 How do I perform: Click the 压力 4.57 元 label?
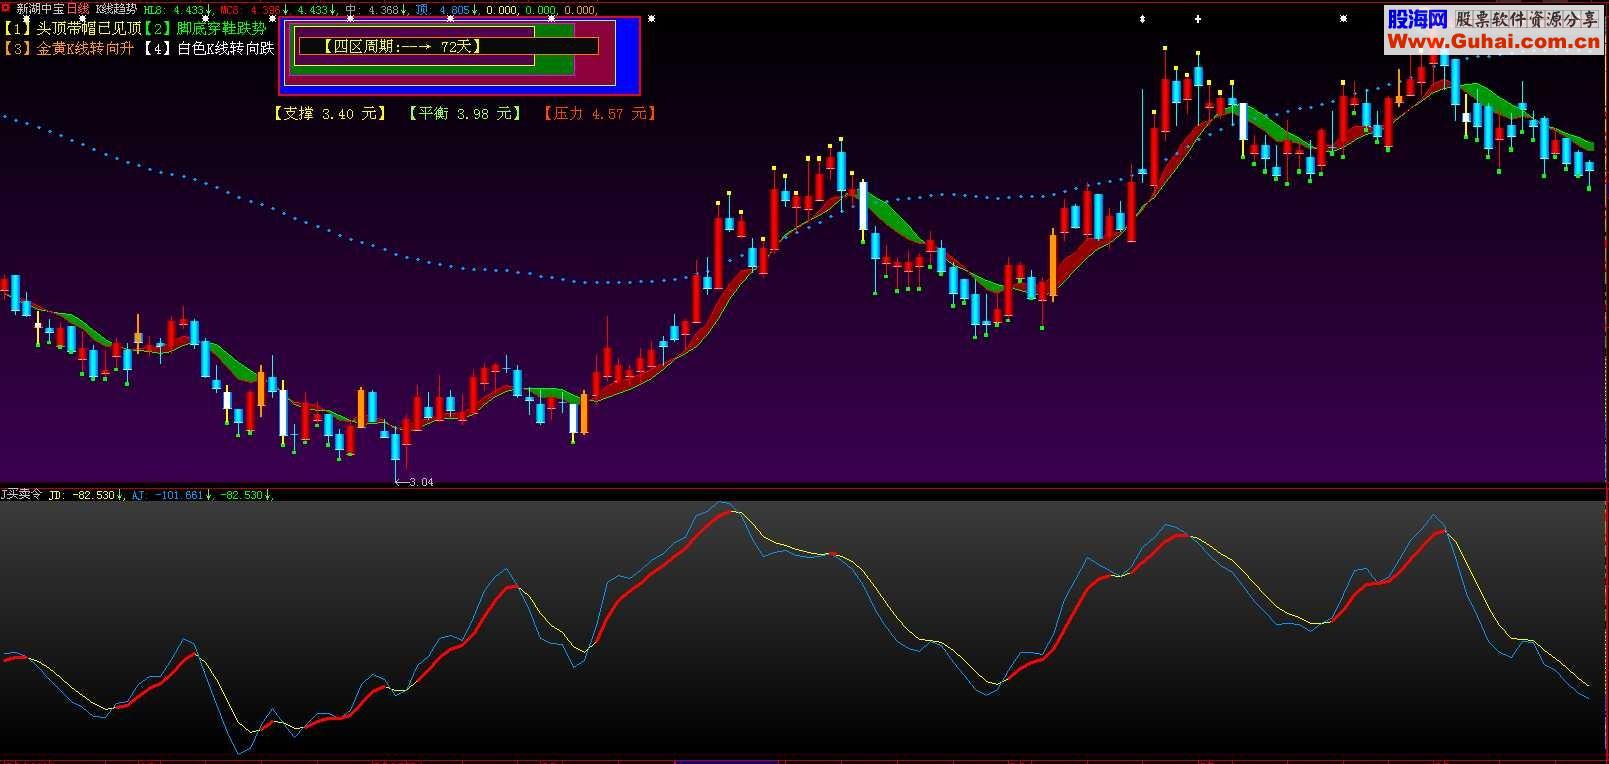click(x=600, y=113)
